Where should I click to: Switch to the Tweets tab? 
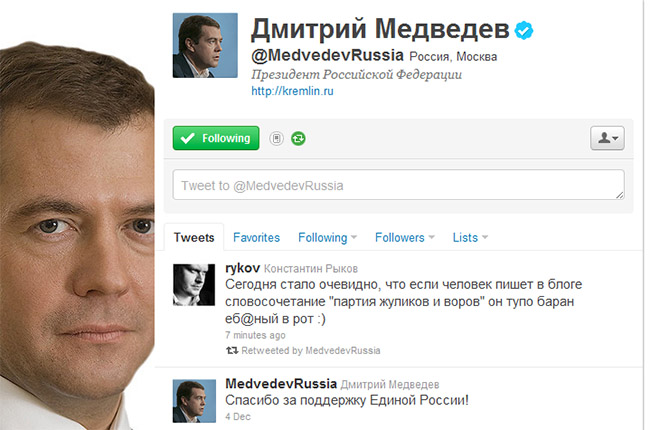pyautogui.click(x=194, y=238)
